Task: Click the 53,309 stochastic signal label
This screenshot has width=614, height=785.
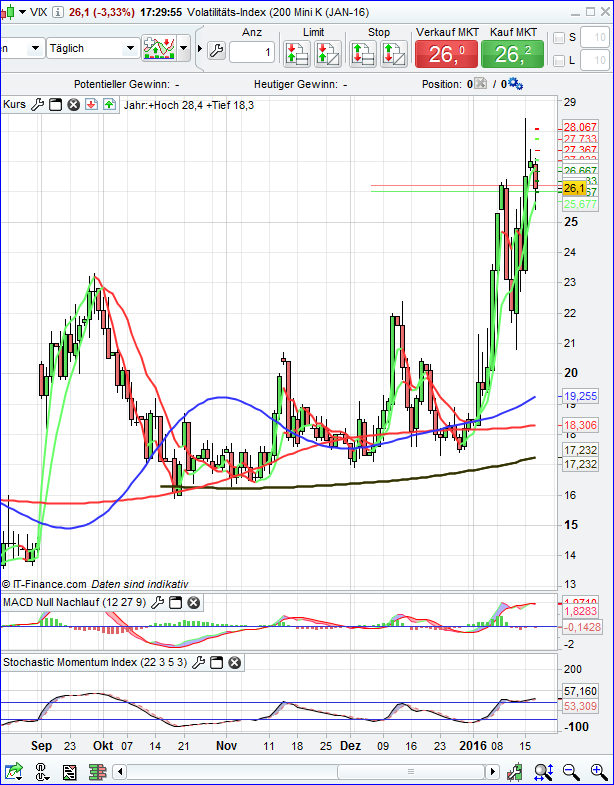Action: click(580, 706)
